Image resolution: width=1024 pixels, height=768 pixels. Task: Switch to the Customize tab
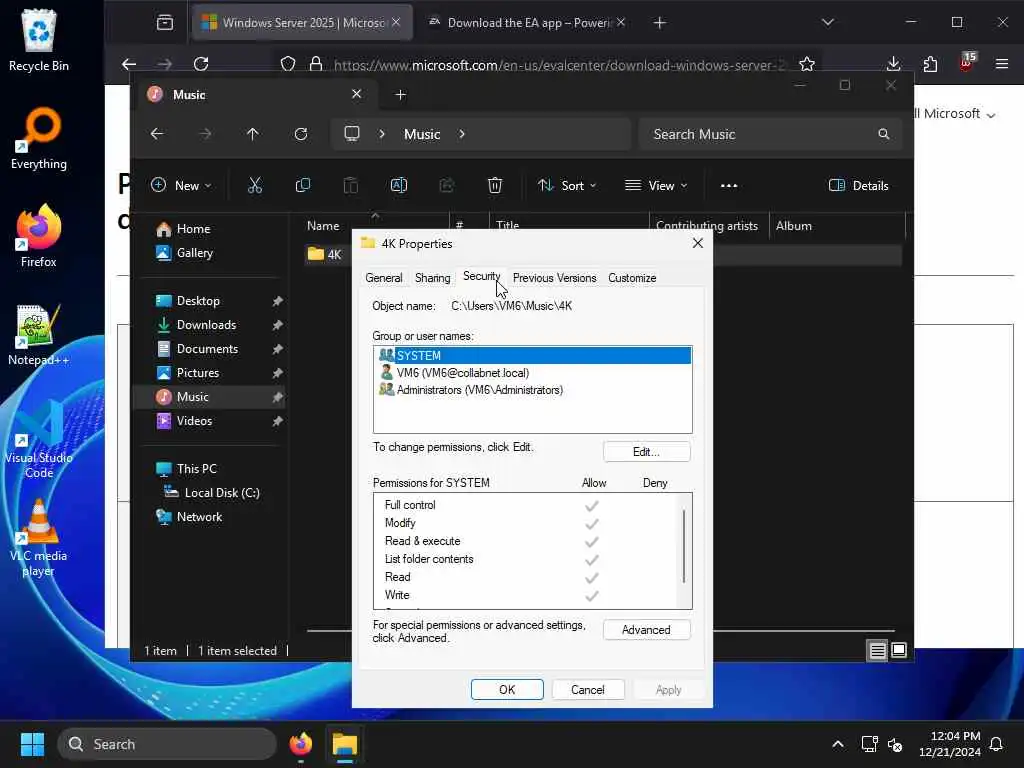[632, 278]
